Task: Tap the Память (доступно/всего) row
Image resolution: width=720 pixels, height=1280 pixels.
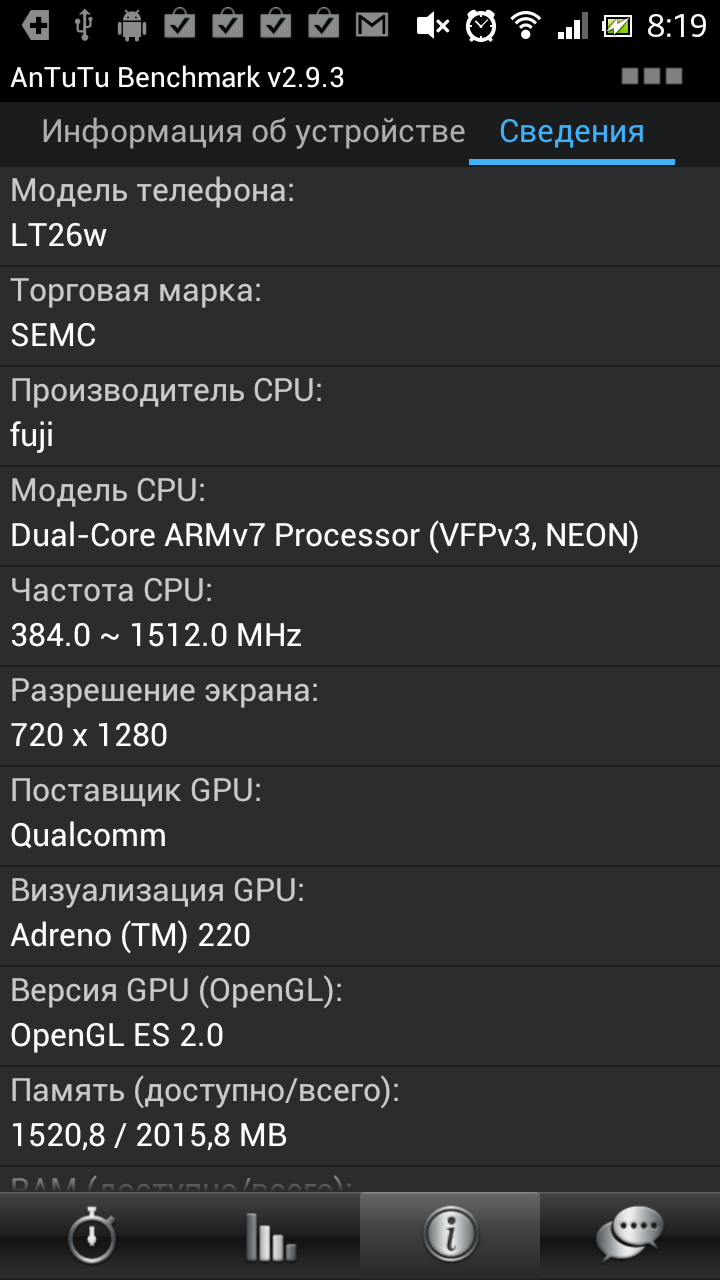Action: (360, 1114)
